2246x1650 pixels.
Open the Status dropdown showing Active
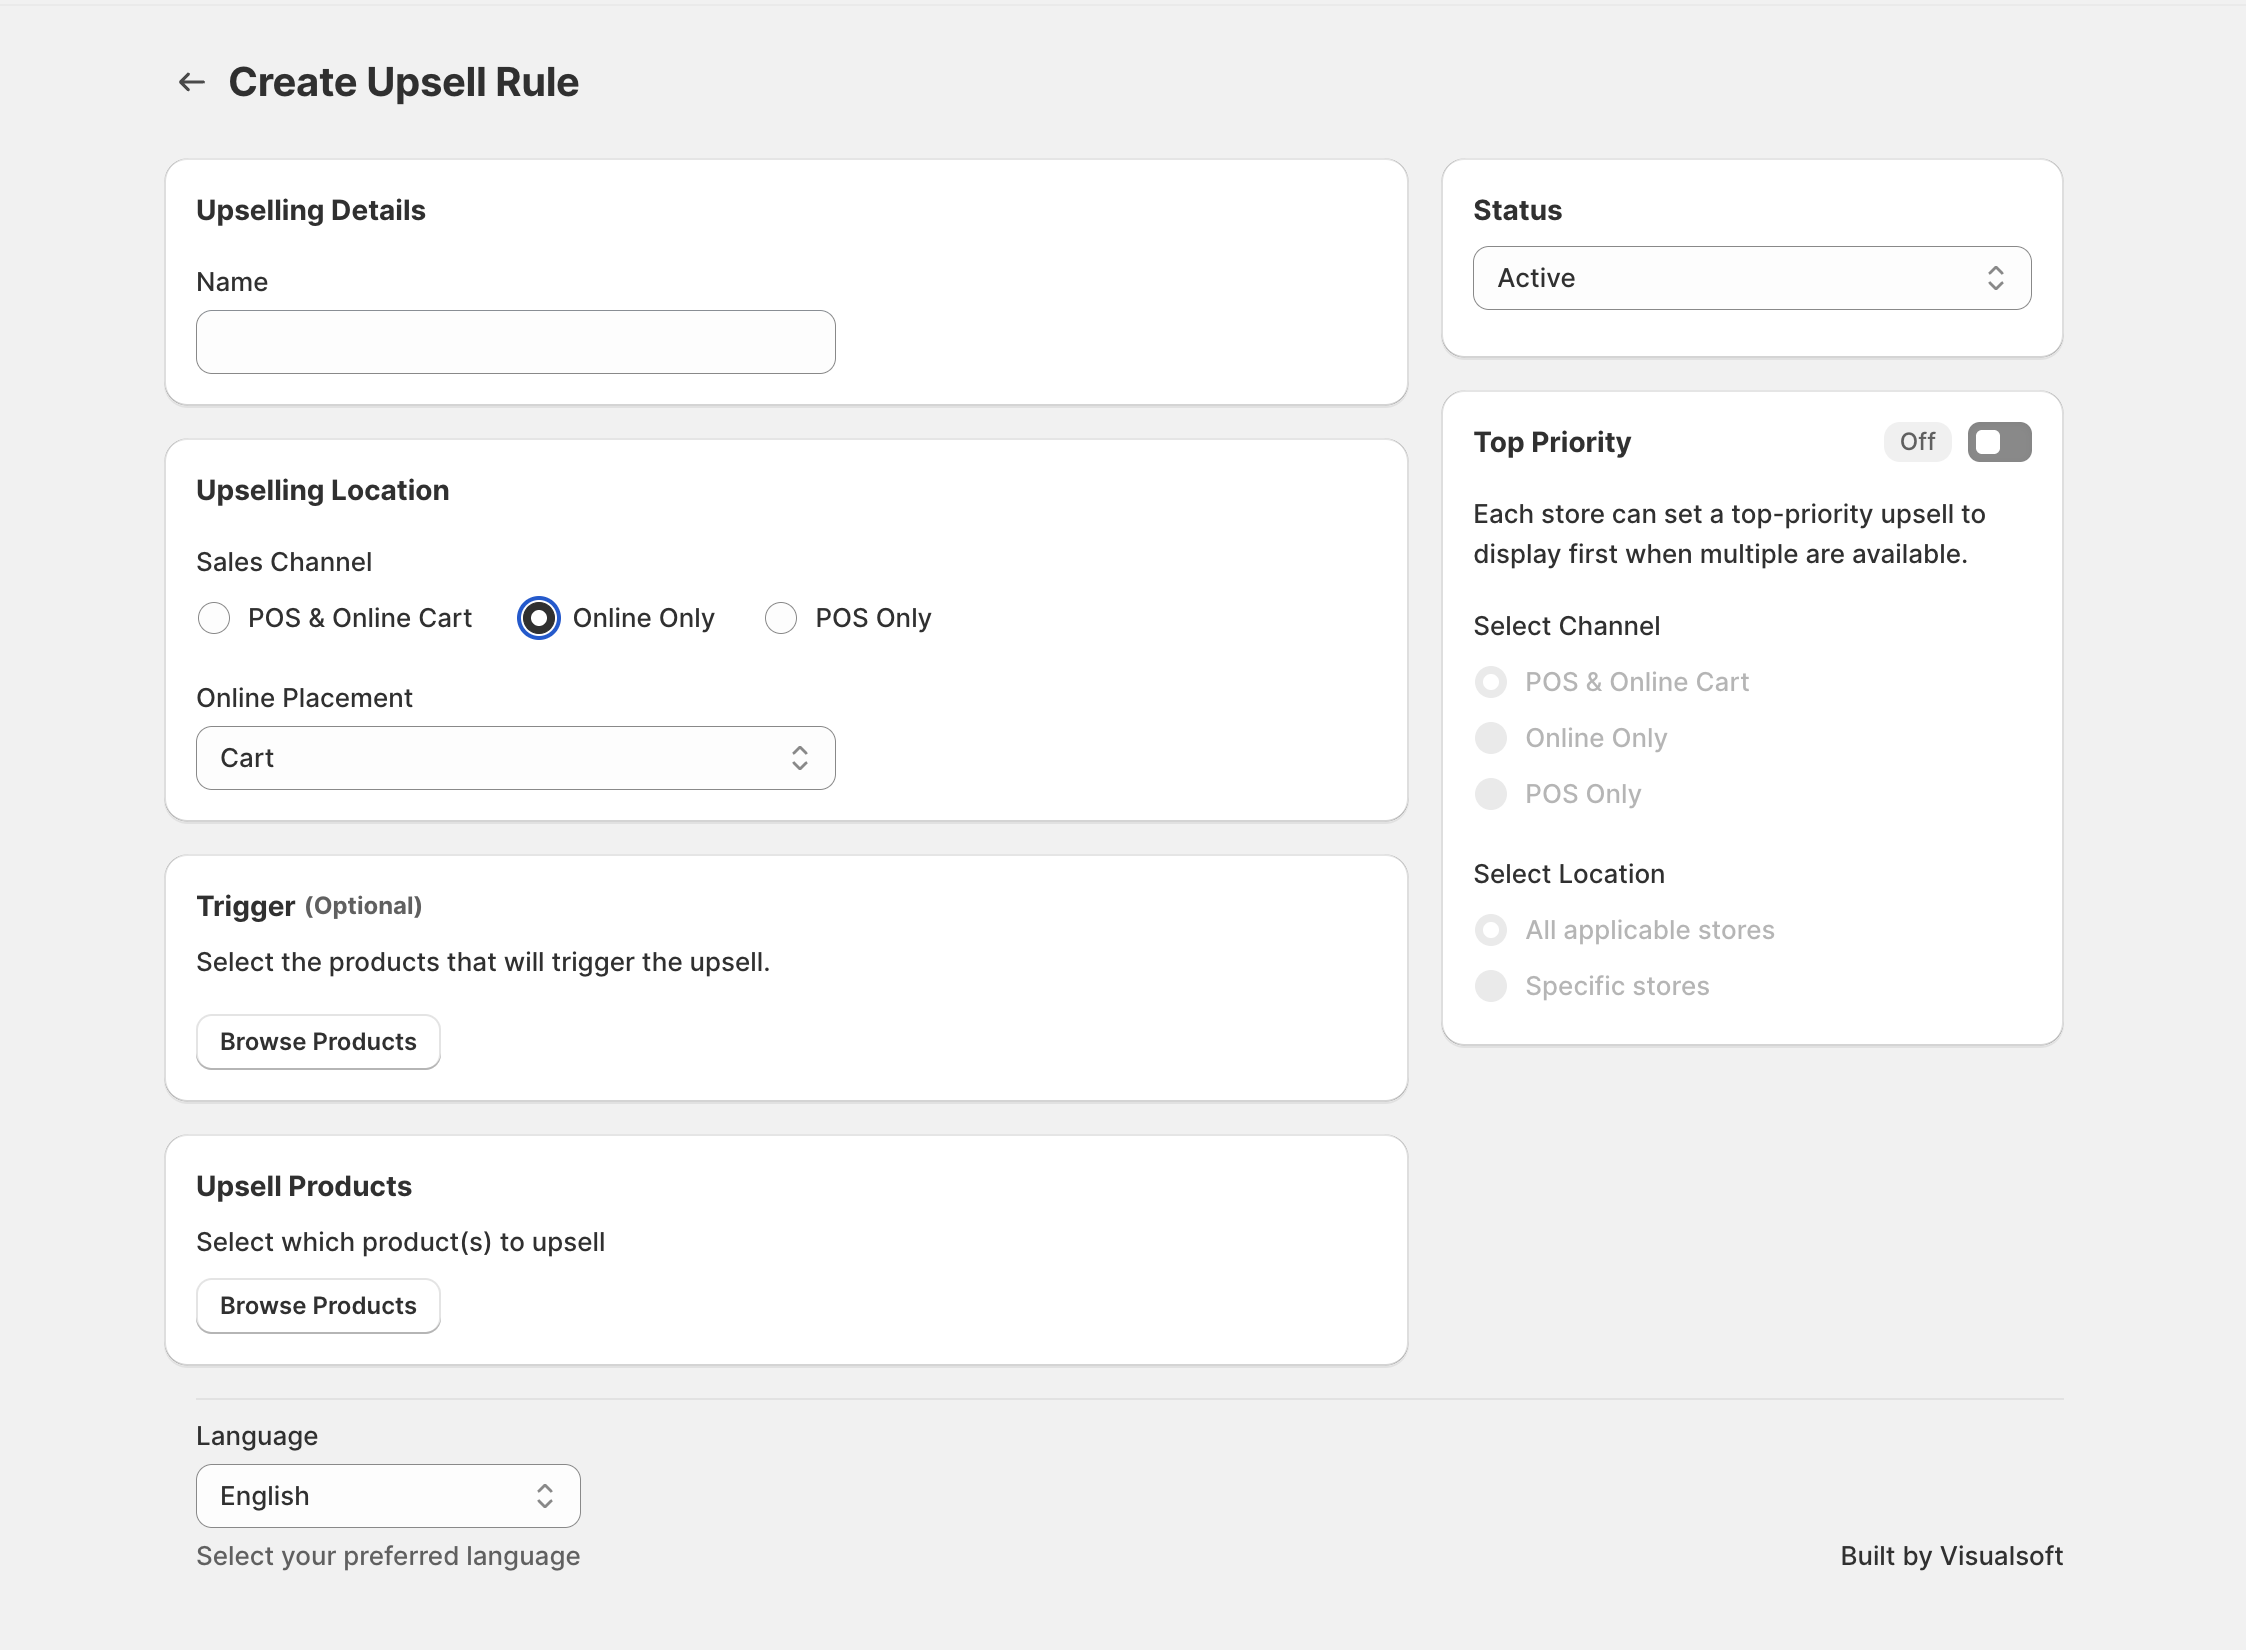click(x=1749, y=278)
